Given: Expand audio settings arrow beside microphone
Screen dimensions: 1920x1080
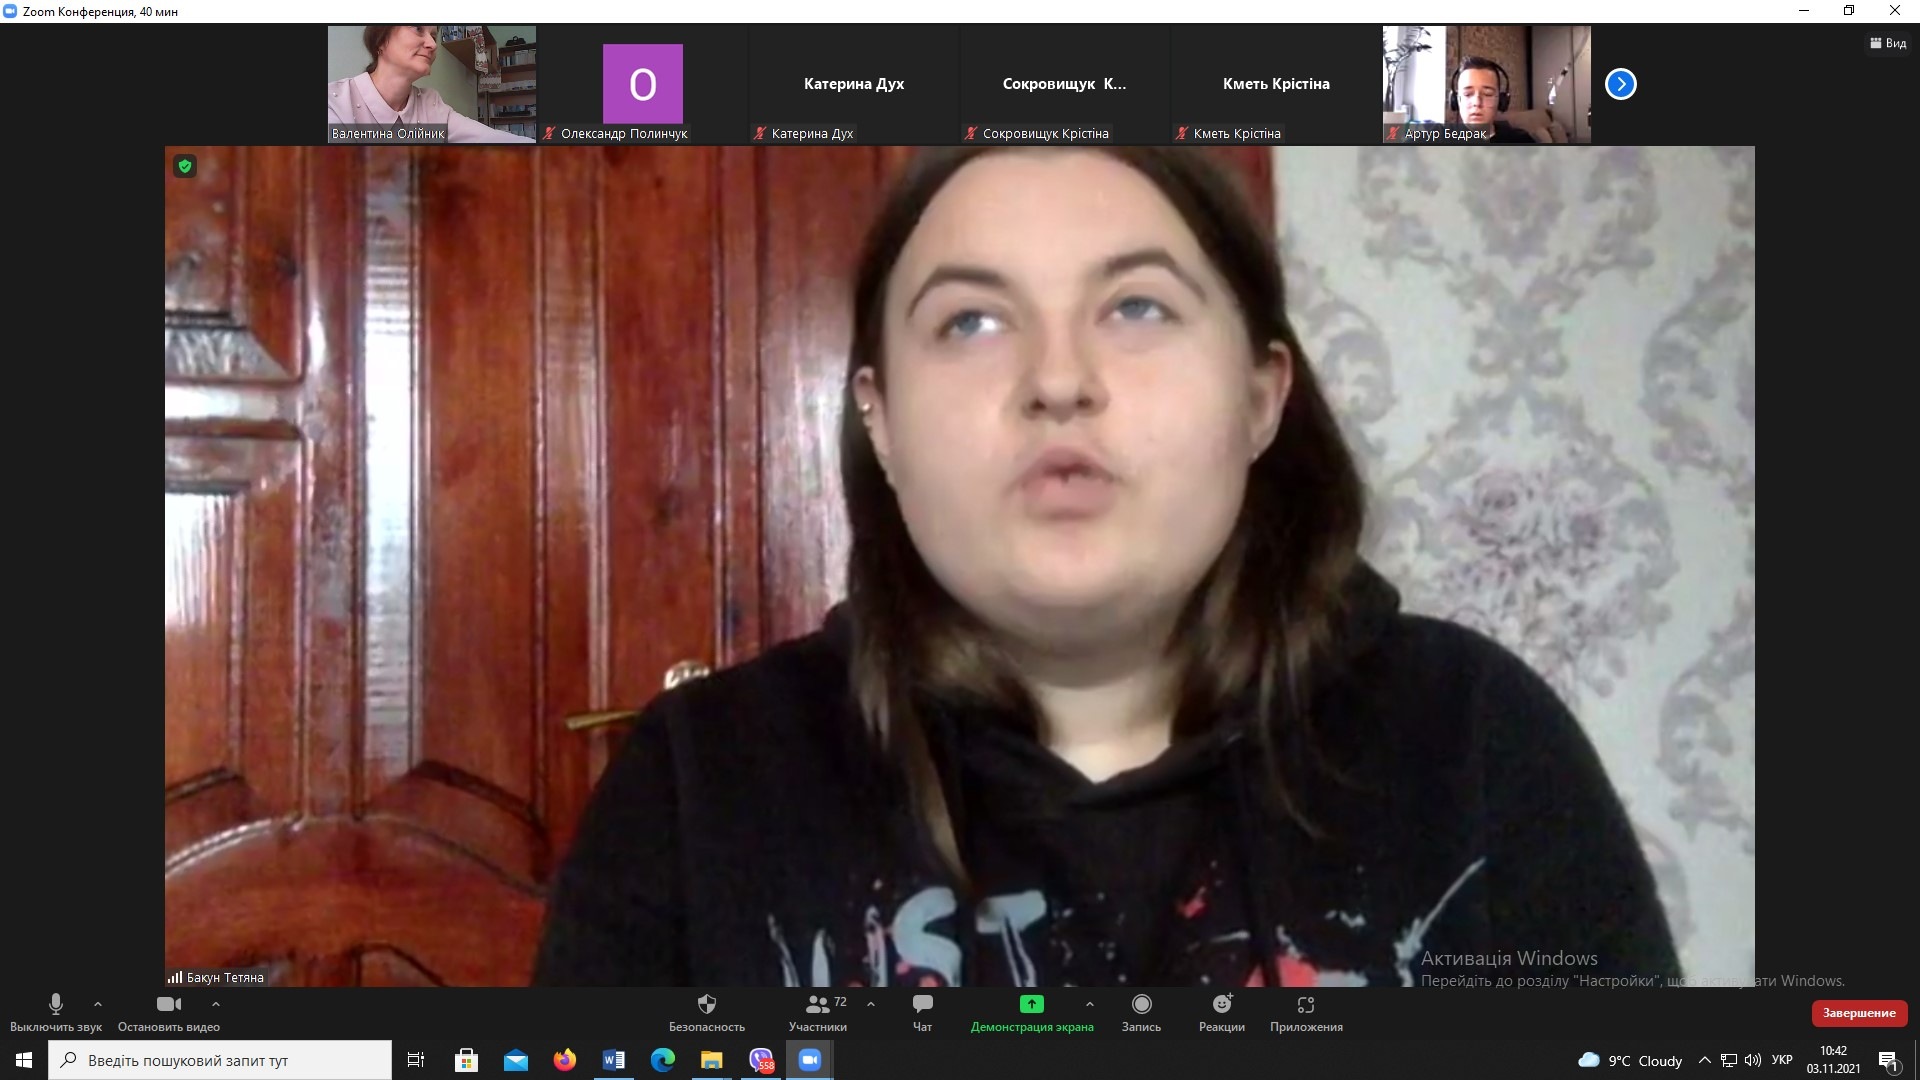Looking at the screenshot, I should tap(98, 1004).
